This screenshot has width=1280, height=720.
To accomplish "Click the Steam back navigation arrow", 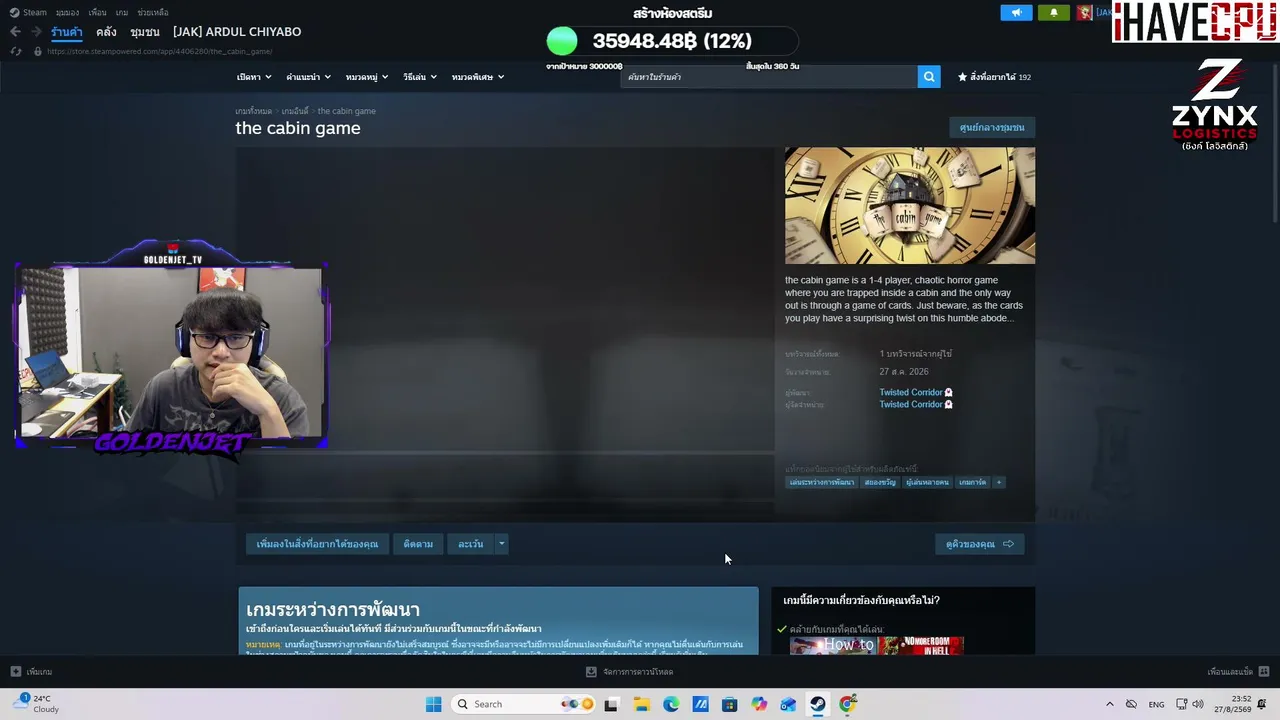I will [15, 32].
